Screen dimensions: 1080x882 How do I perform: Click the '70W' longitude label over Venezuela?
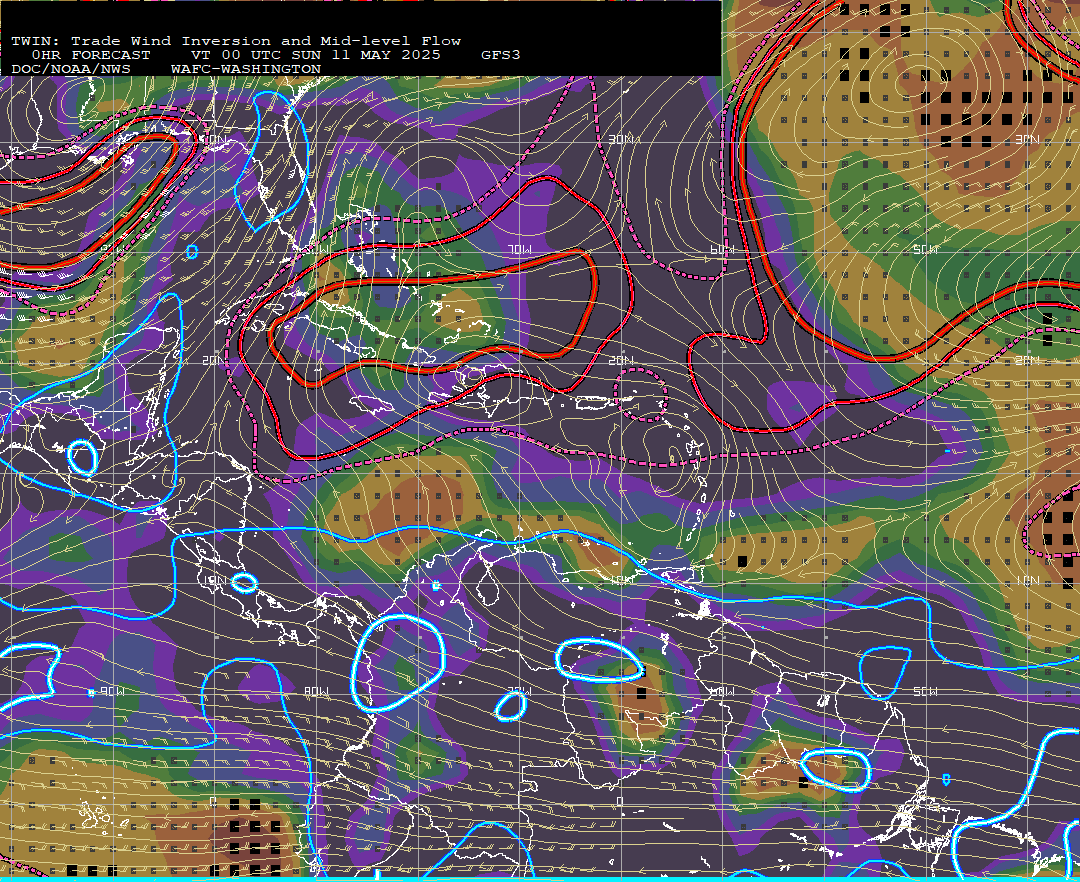(x=519, y=691)
